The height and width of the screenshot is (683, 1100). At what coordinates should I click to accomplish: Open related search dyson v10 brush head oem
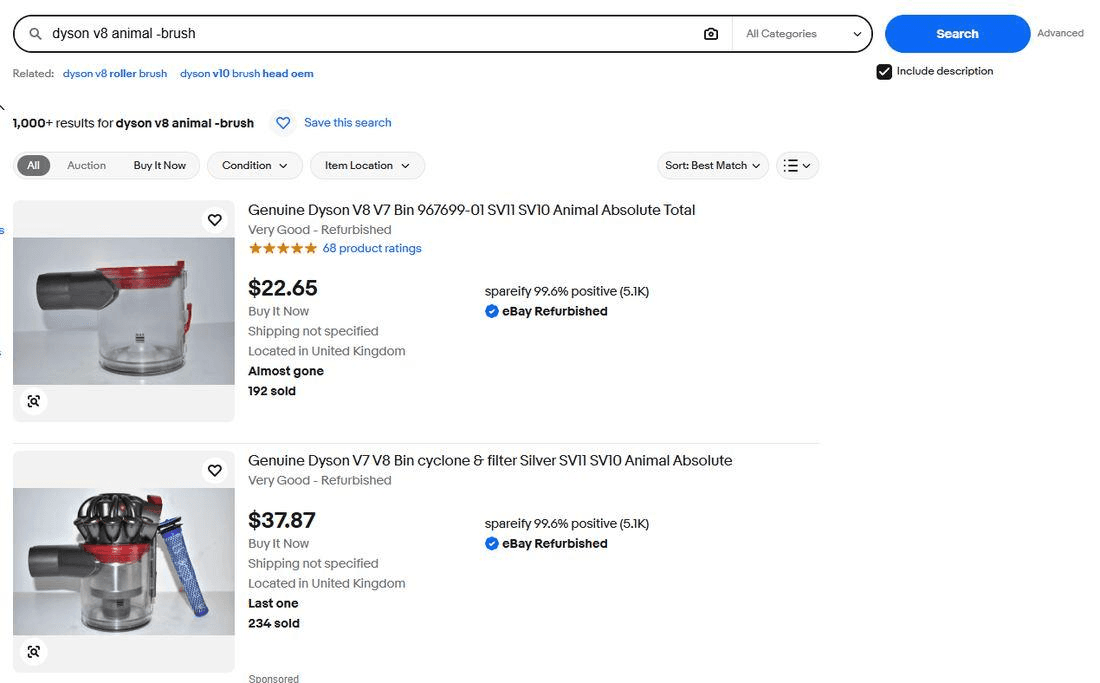[x=246, y=74]
